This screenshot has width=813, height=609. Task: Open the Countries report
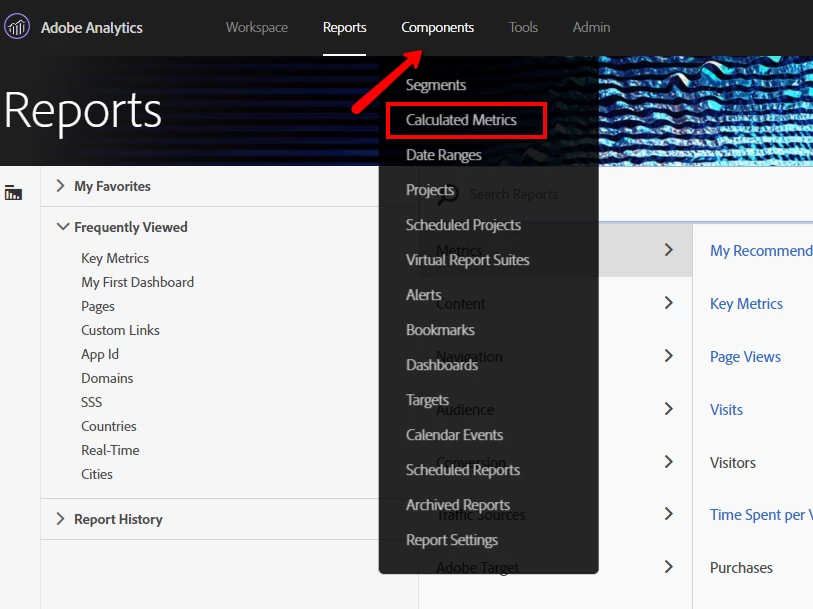tap(108, 426)
